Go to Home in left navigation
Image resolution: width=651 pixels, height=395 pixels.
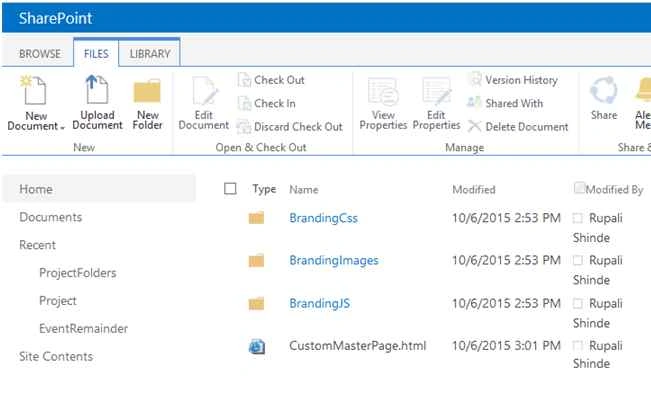[x=99, y=189]
